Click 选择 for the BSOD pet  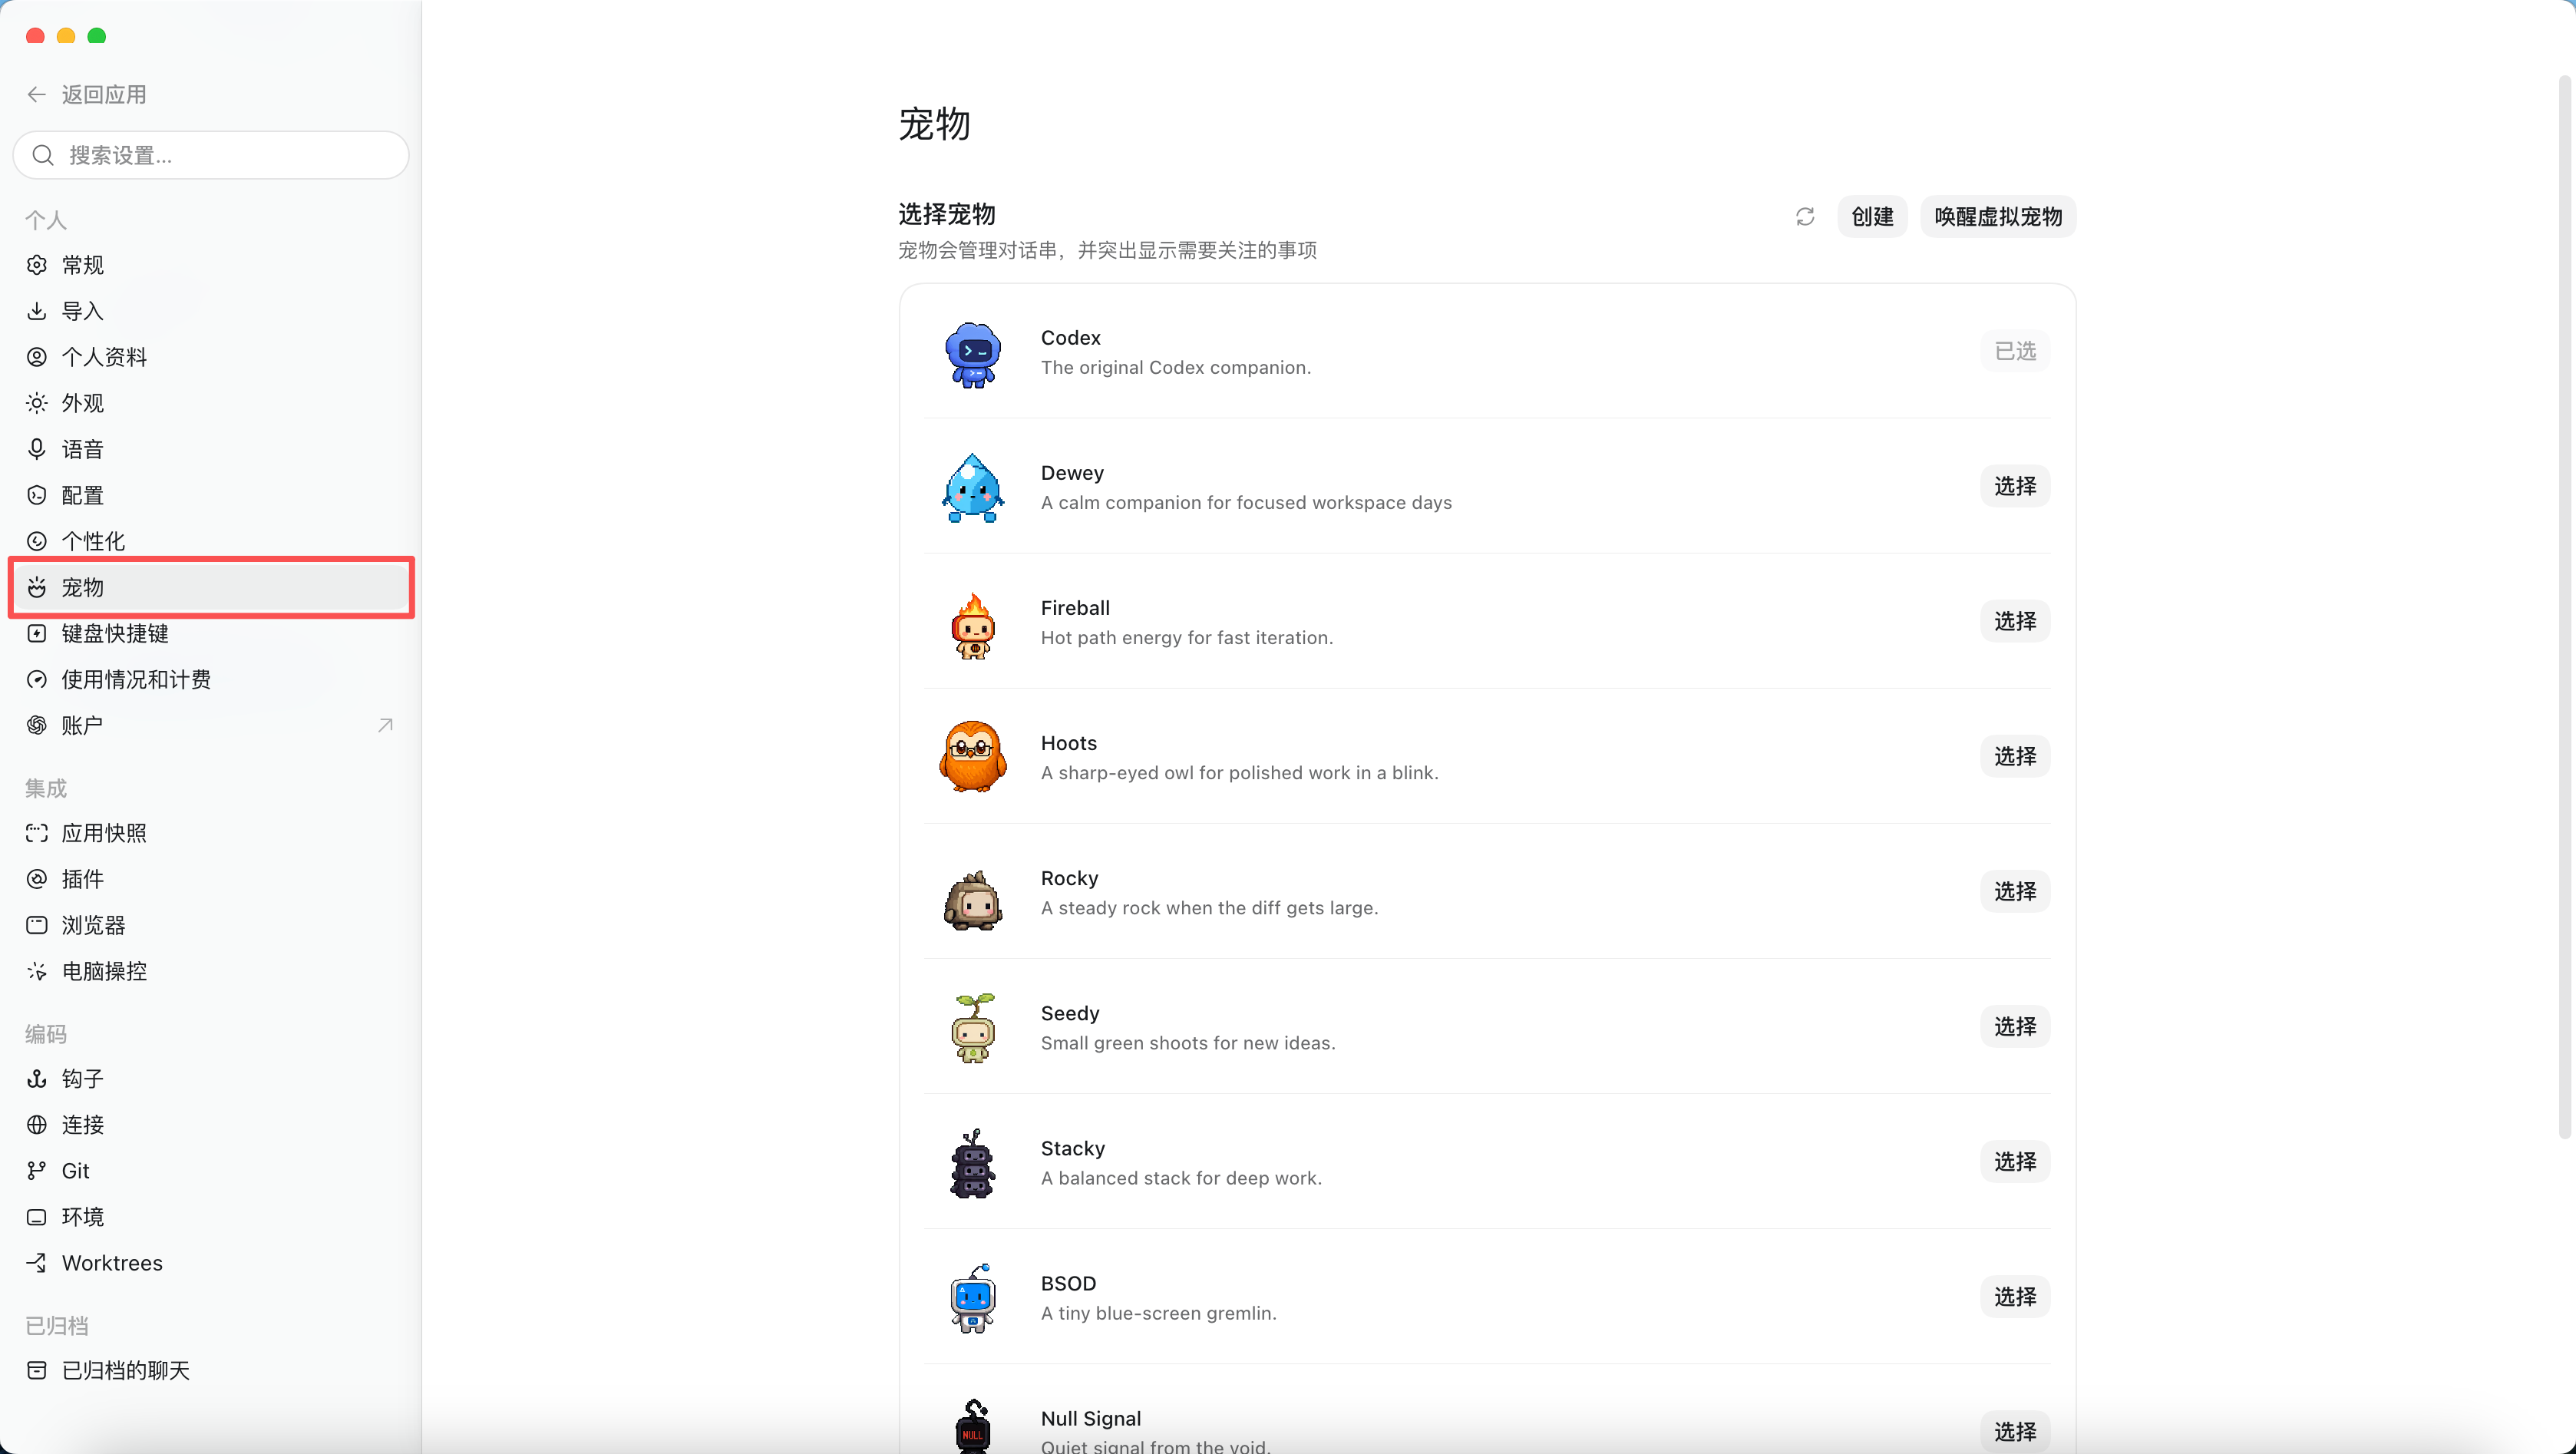click(x=2015, y=1296)
